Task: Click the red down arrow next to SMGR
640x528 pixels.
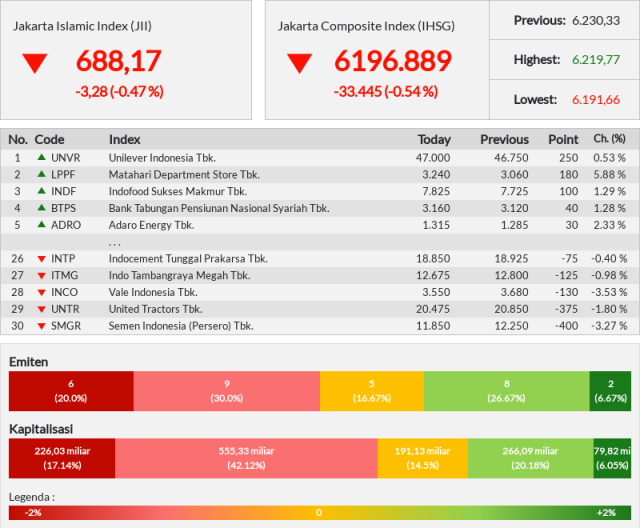Action: pos(42,326)
